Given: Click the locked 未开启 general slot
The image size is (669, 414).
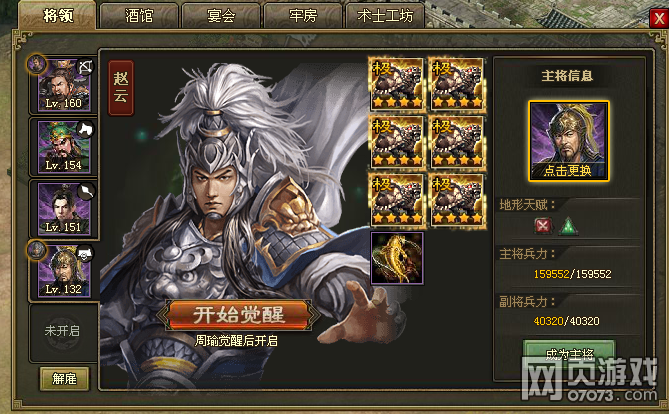Looking at the screenshot, I should pyautogui.click(x=63, y=331).
